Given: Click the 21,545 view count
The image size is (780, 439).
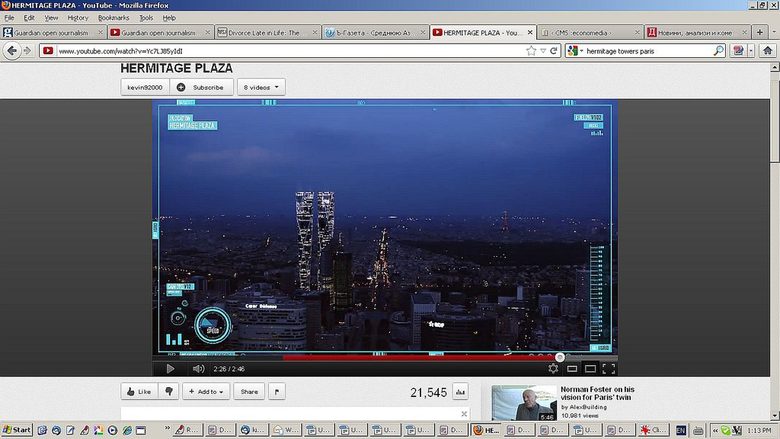Looking at the screenshot, I should click(x=428, y=392).
